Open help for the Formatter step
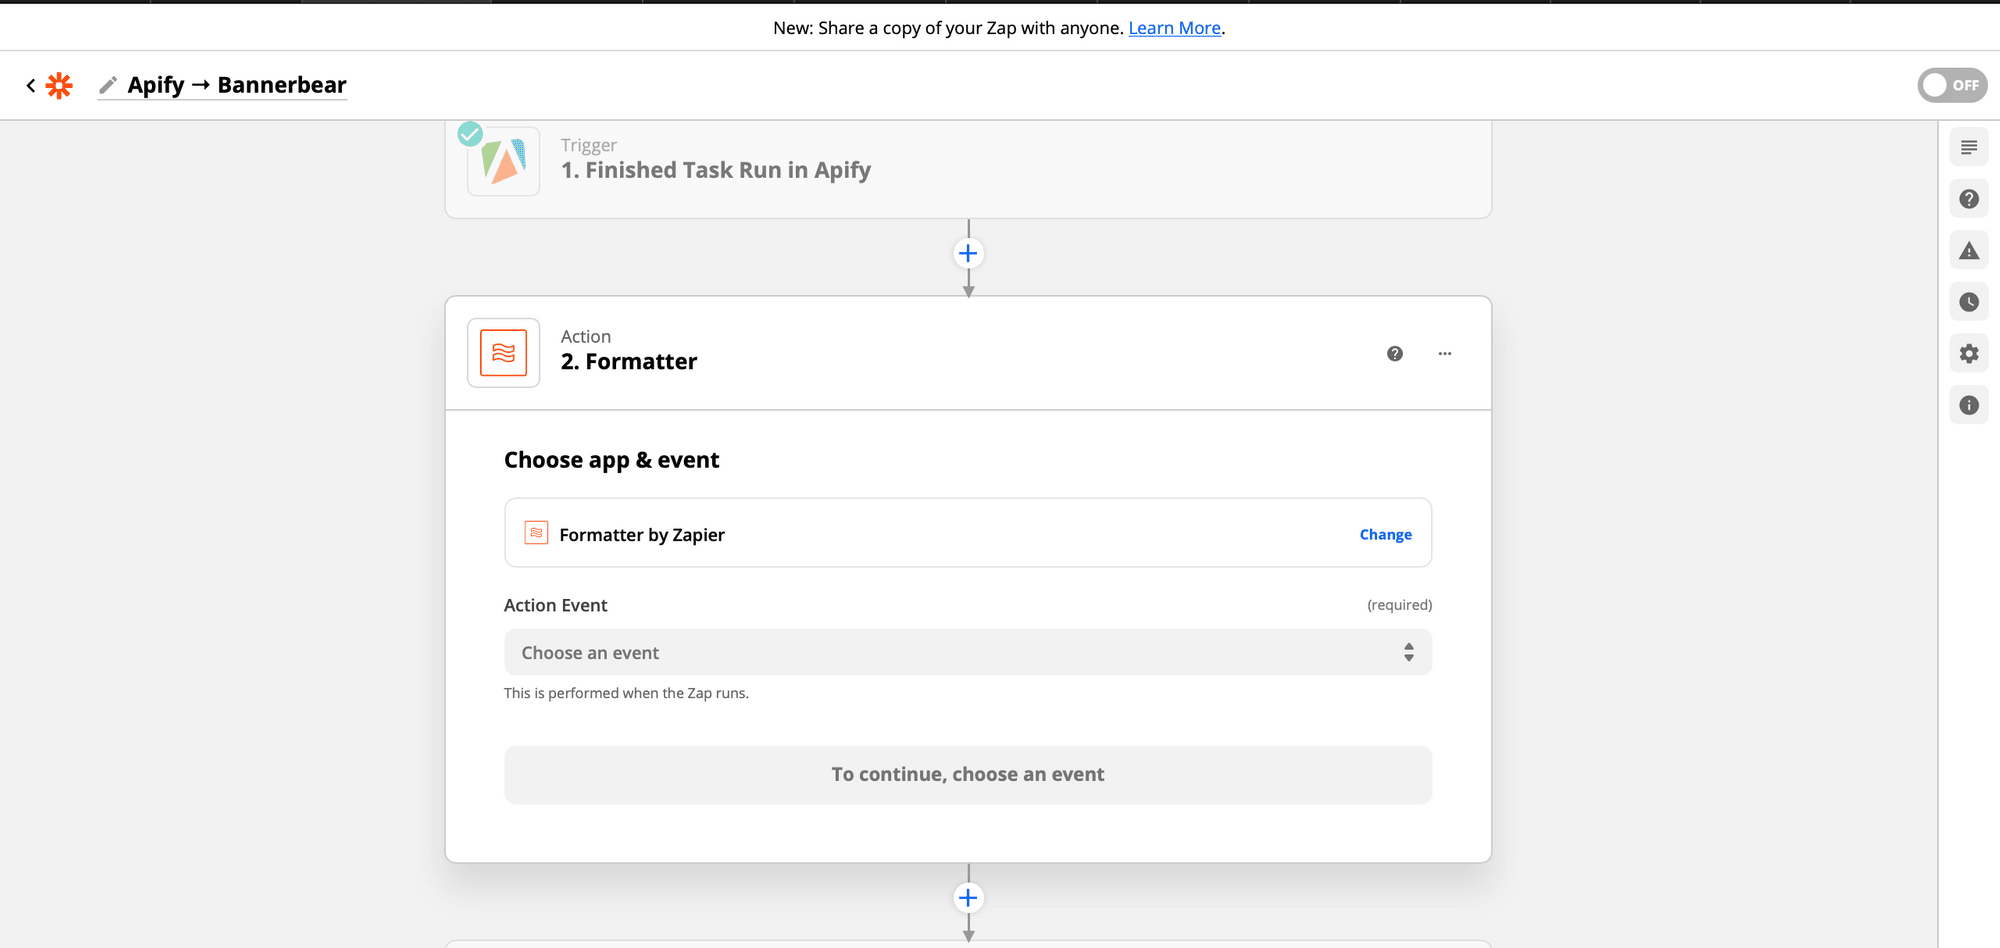The height and width of the screenshot is (948, 2000). click(1395, 354)
